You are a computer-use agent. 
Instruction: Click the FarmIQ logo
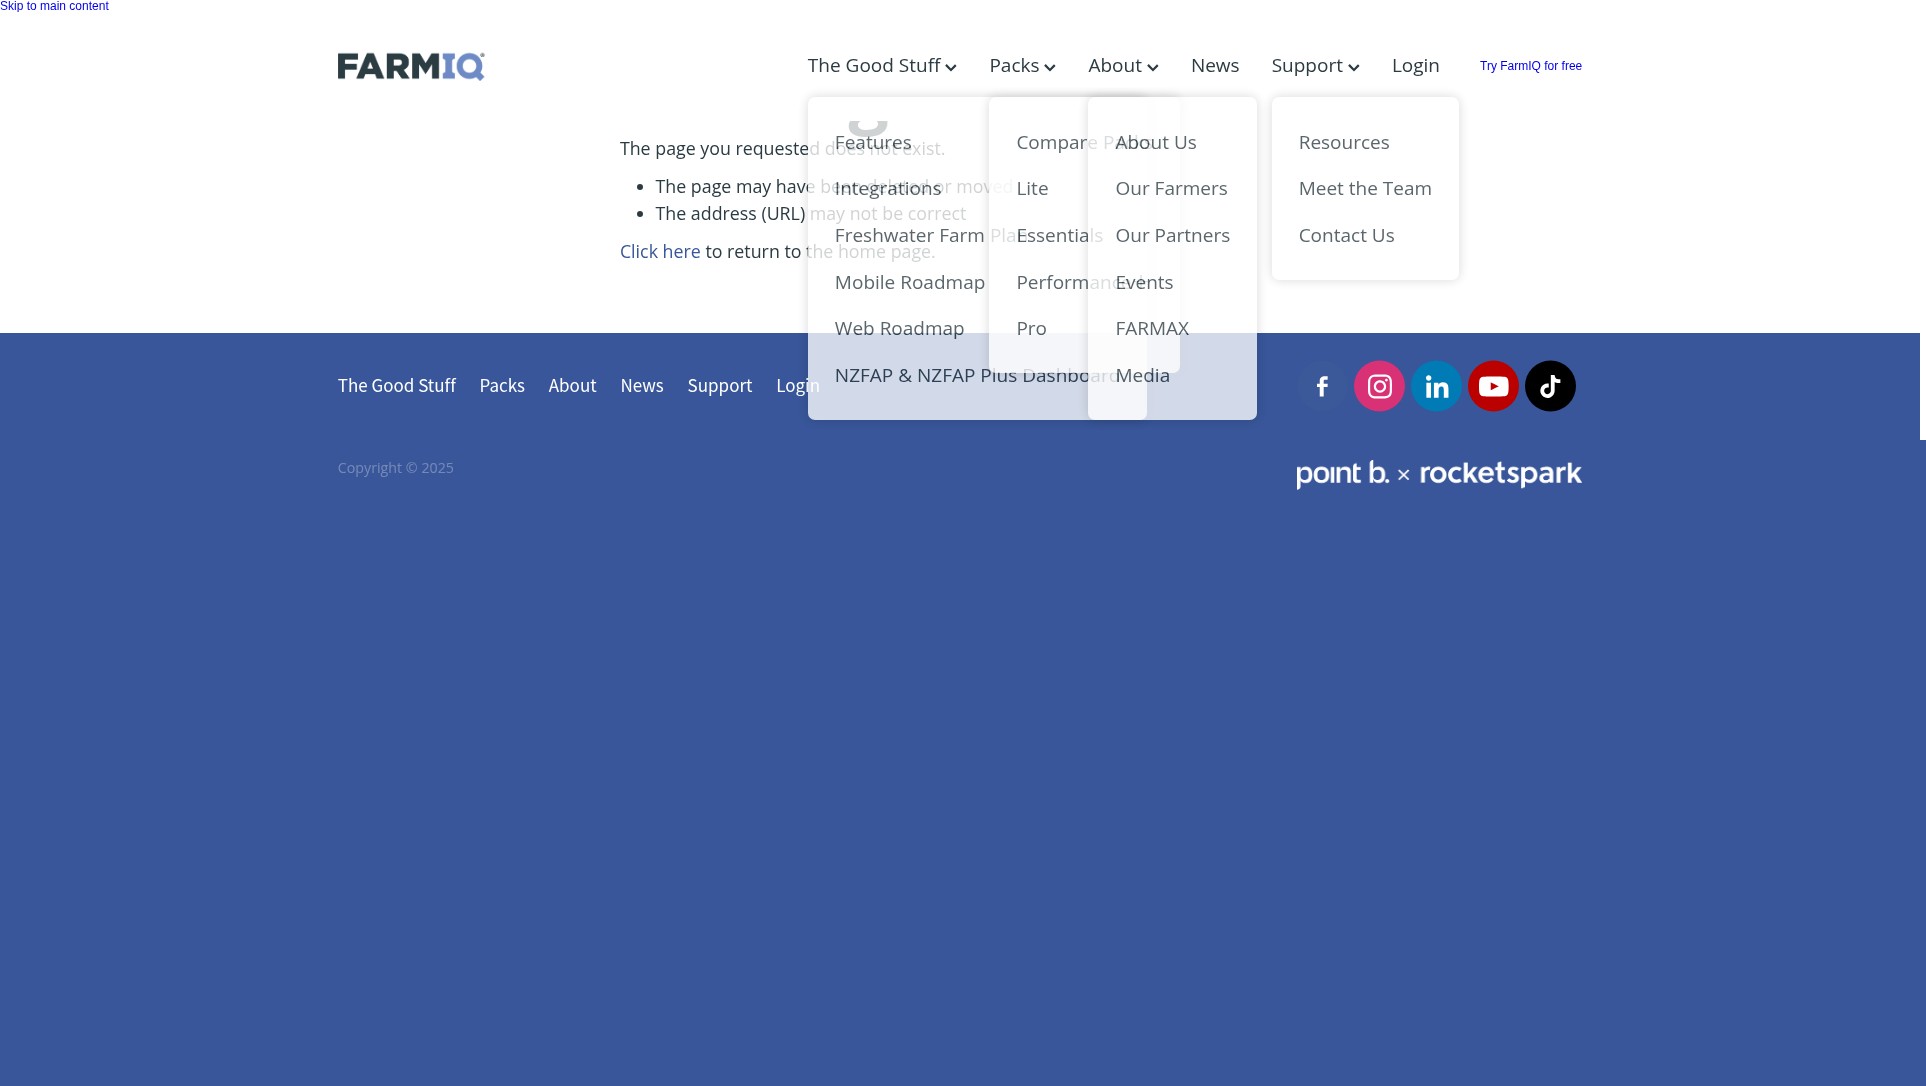coord(411,66)
